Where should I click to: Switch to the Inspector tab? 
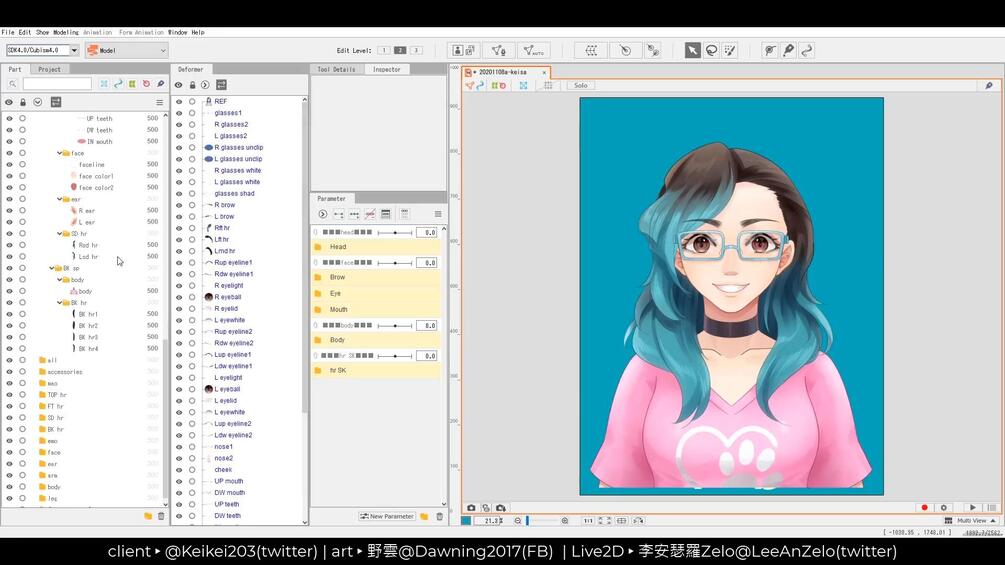coord(386,69)
